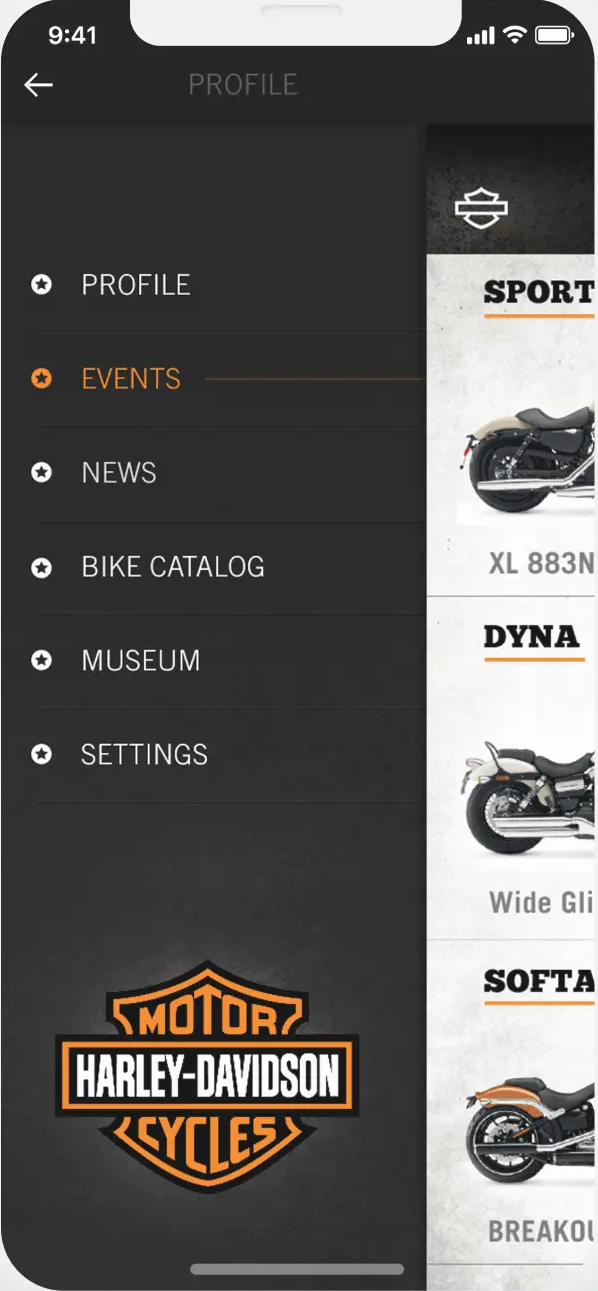The height and width of the screenshot is (1291, 598).
Task: Select the Sportster category heading
Action: (x=540, y=292)
